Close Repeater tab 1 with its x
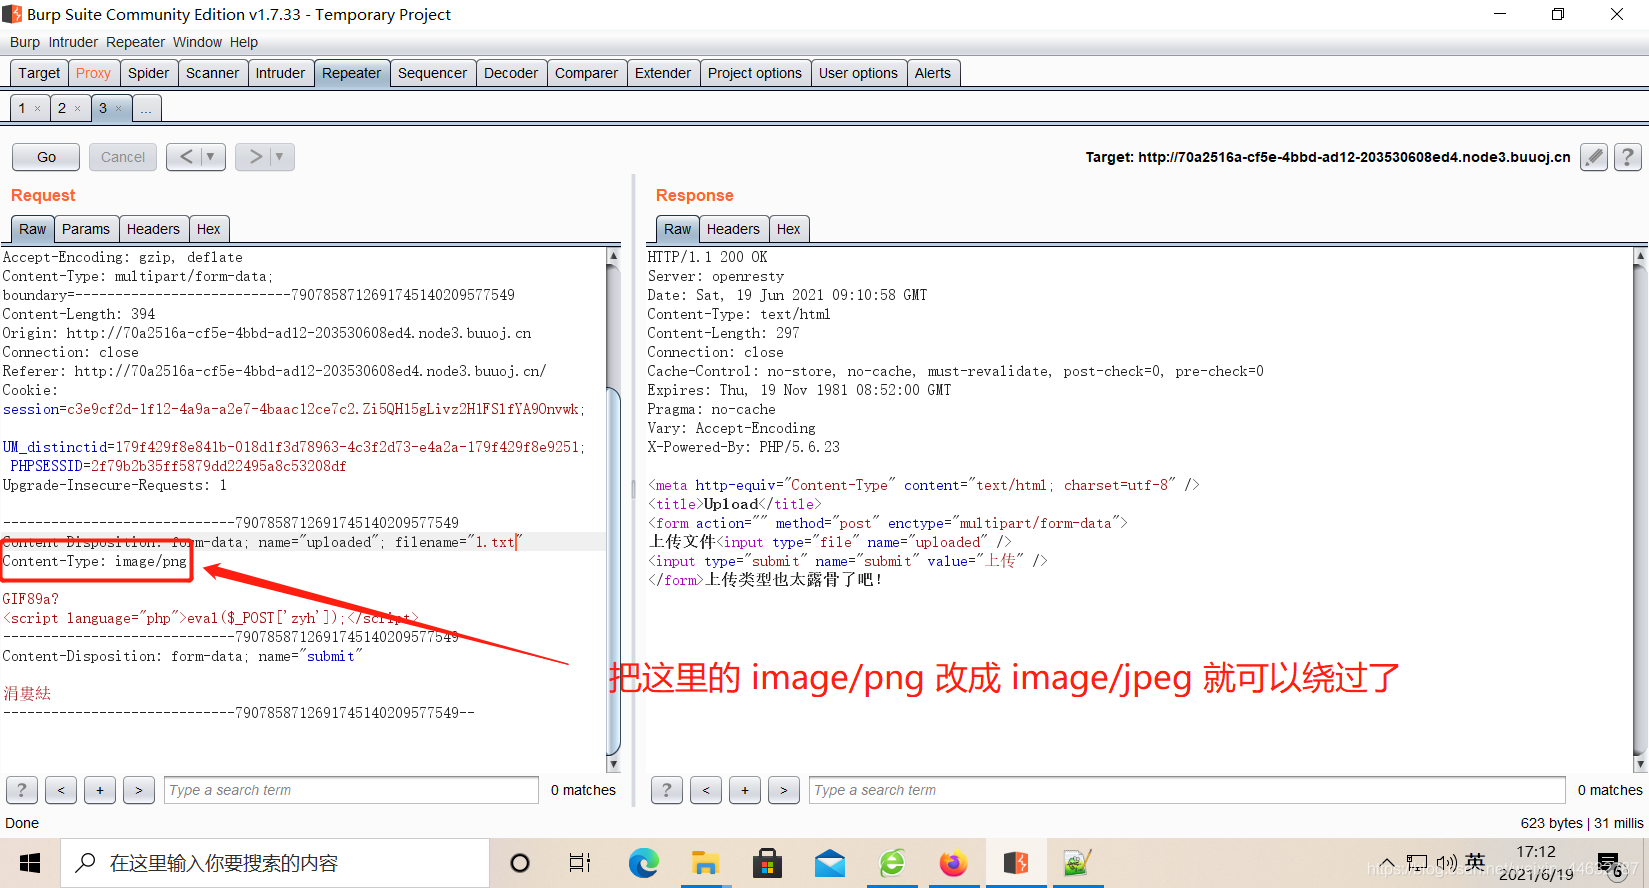Screen dimensions: 1649x888 click(38, 109)
